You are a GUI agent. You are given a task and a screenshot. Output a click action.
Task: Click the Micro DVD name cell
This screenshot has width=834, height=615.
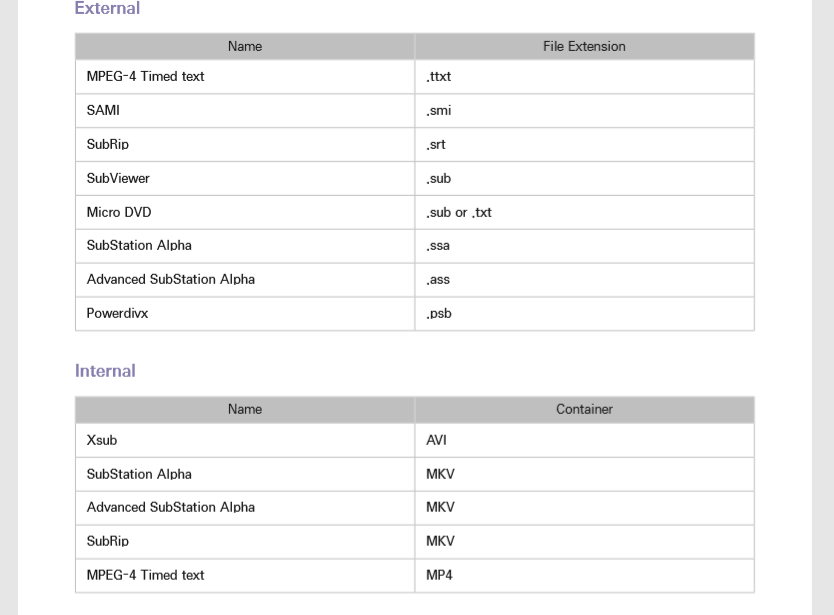[x=119, y=213]
